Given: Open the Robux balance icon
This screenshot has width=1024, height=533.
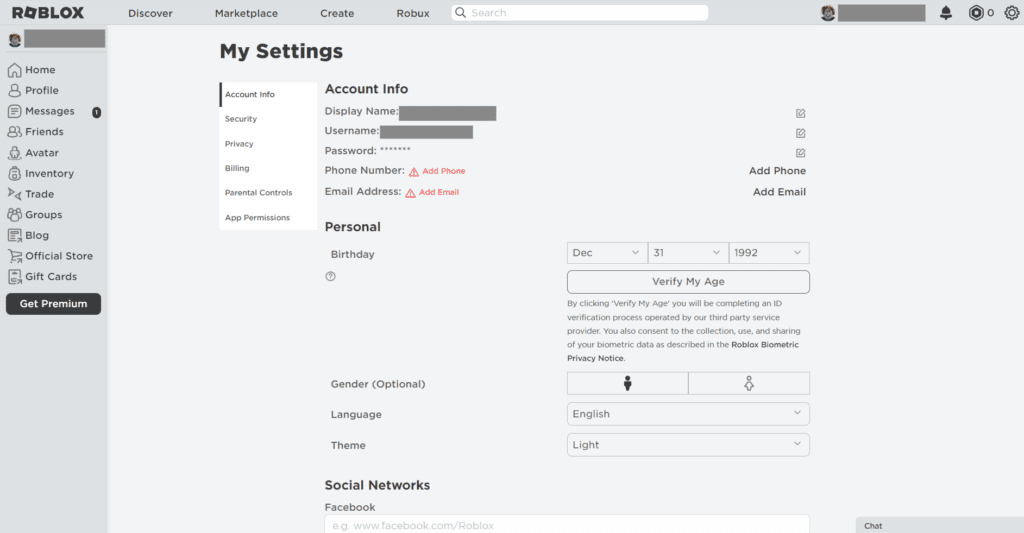Looking at the screenshot, I should coord(976,12).
